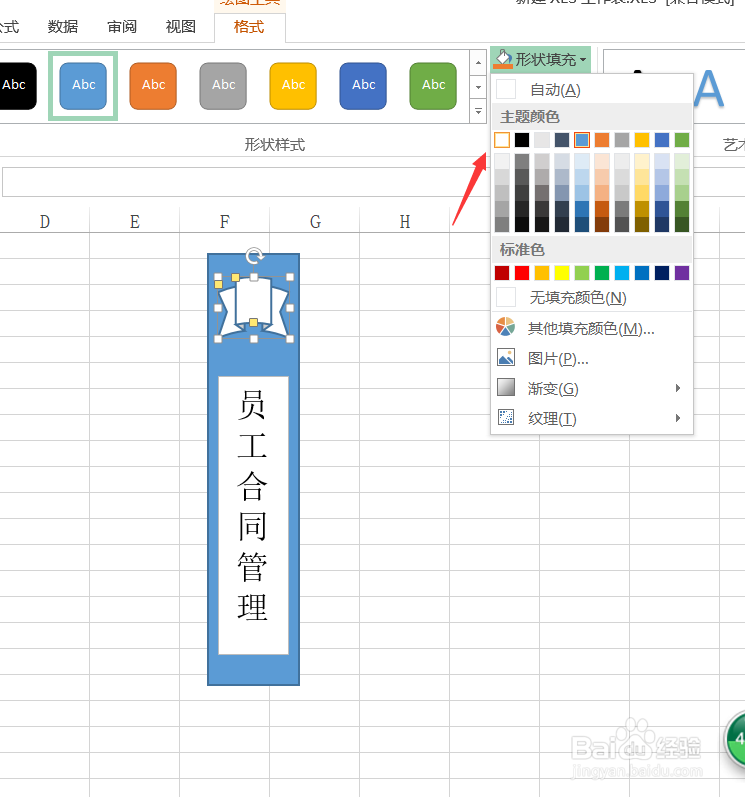
Task: Choose standard light green swatch
Action: coord(582,273)
